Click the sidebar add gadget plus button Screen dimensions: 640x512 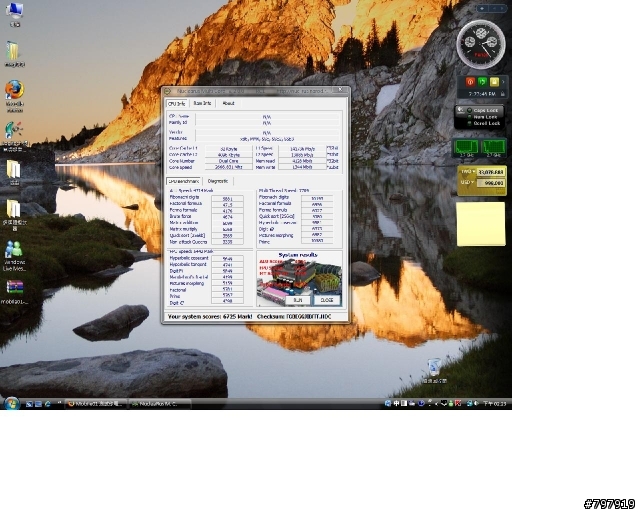482,9
